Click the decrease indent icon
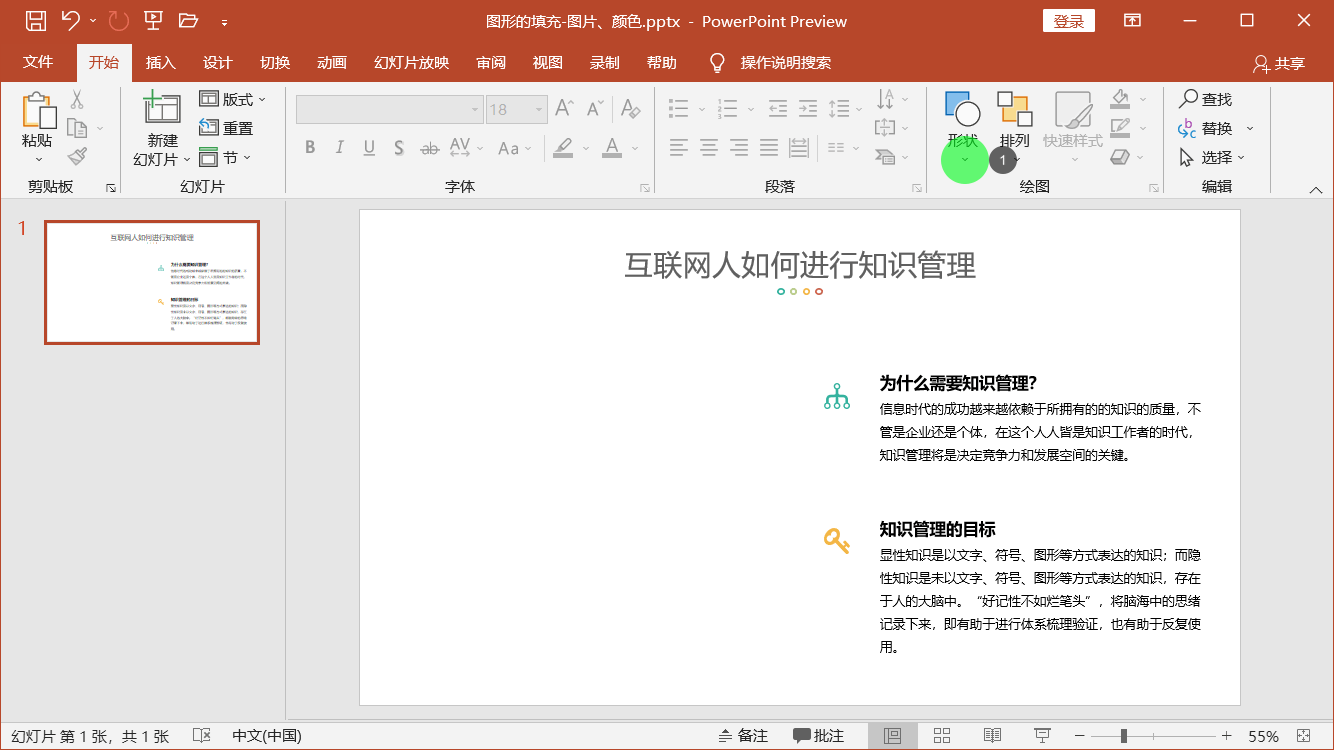1334x750 pixels. tap(778, 108)
